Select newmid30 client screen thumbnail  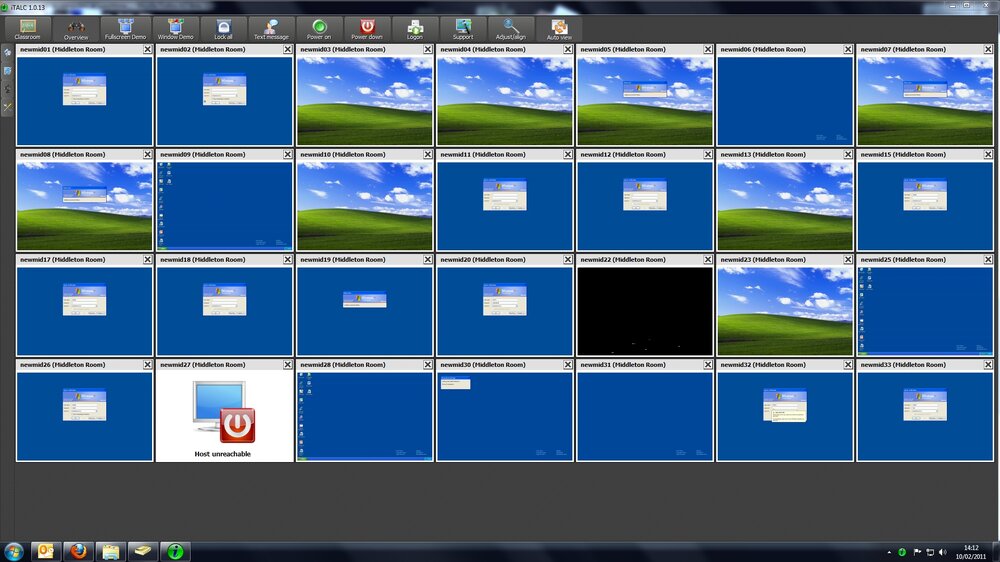click(504, 417)
